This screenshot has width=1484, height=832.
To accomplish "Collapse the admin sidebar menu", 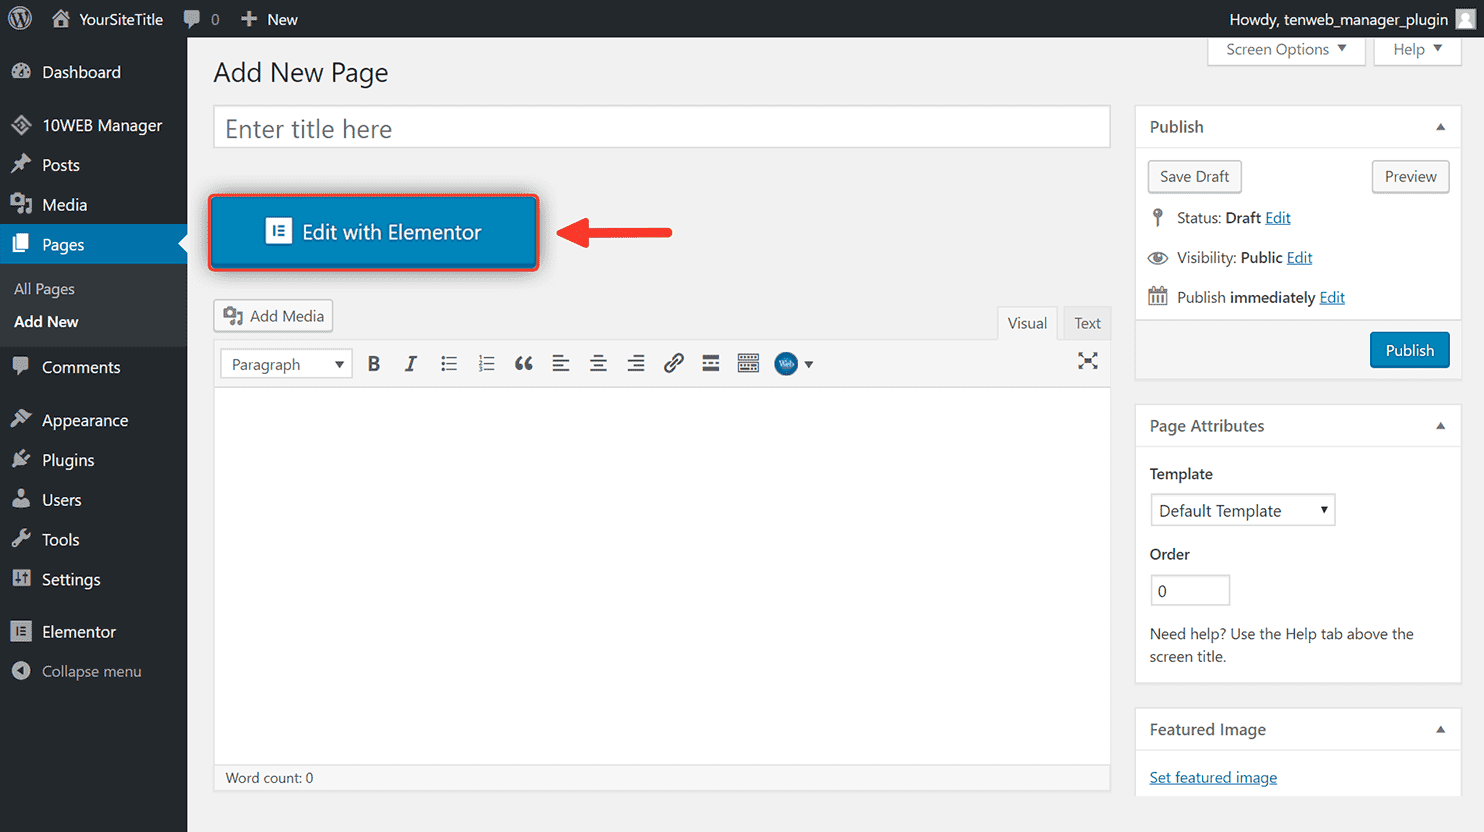I will point(93,671).
